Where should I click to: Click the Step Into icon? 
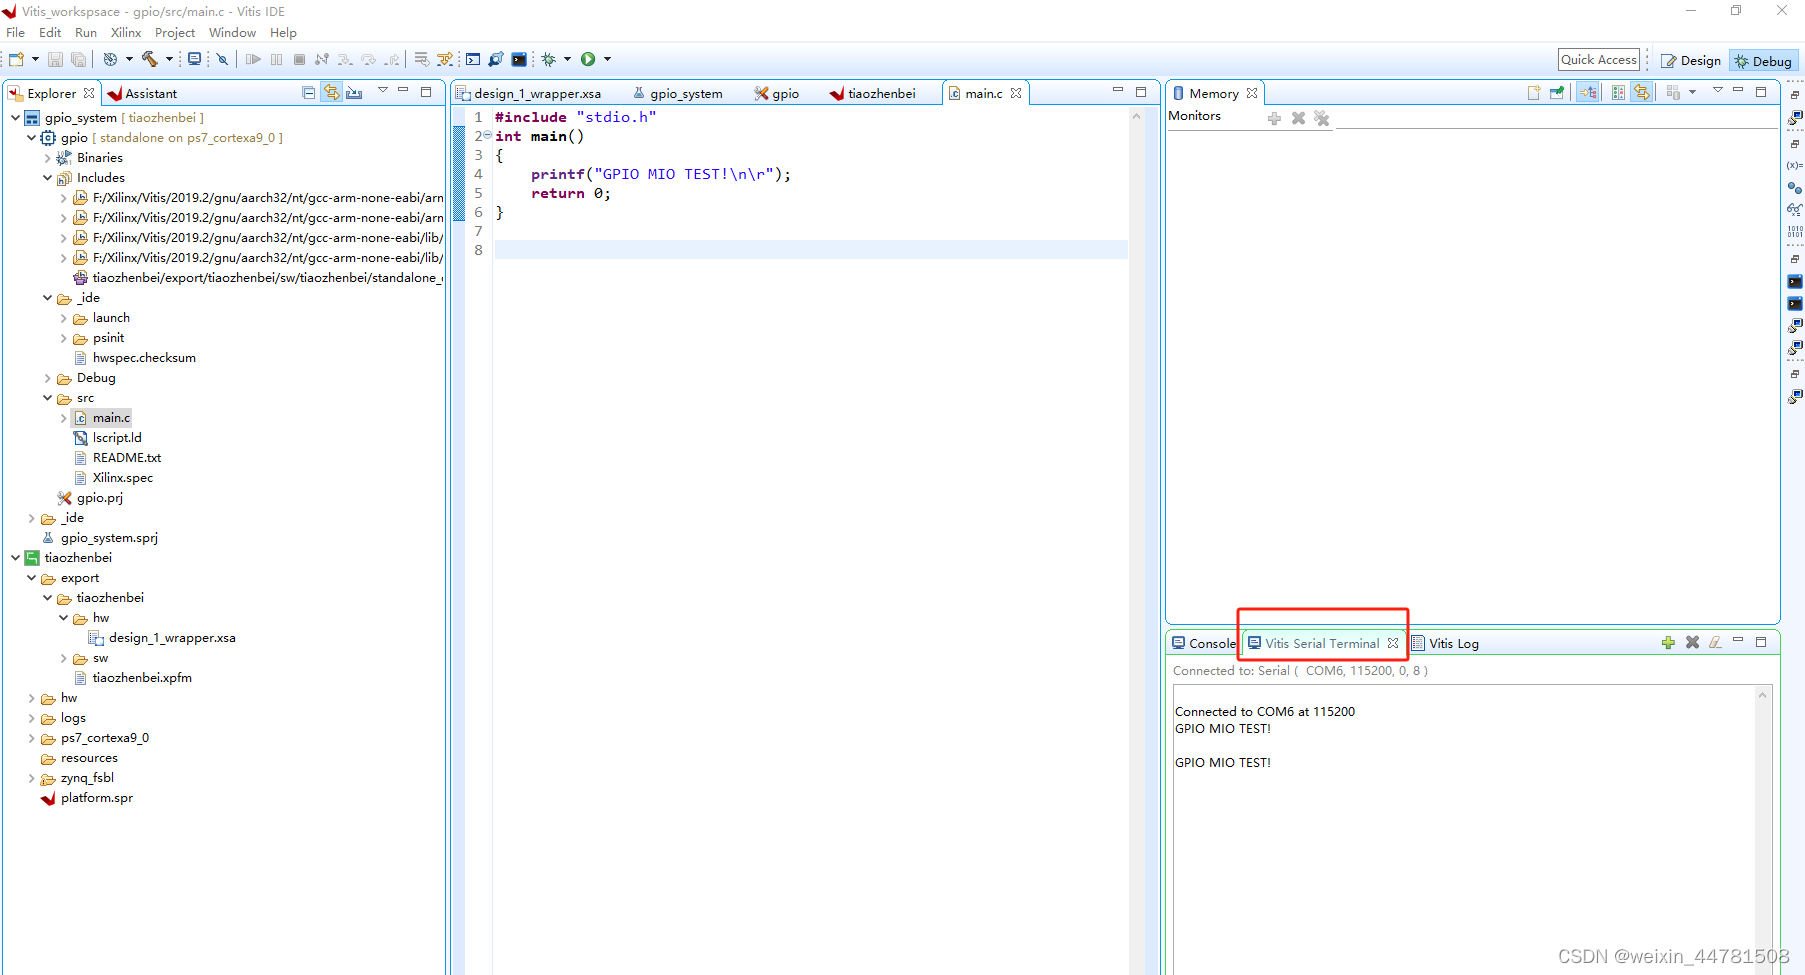[x=345, y=59]
